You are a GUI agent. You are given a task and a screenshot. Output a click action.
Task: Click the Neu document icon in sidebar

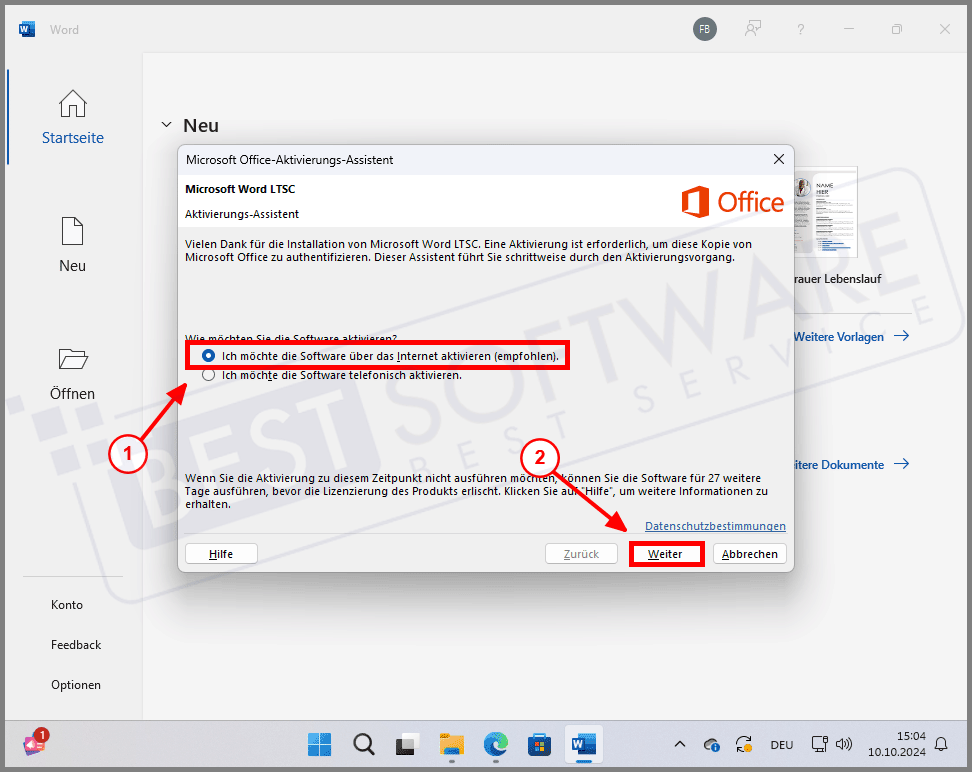pyautogui.click(x=73, y=231)
